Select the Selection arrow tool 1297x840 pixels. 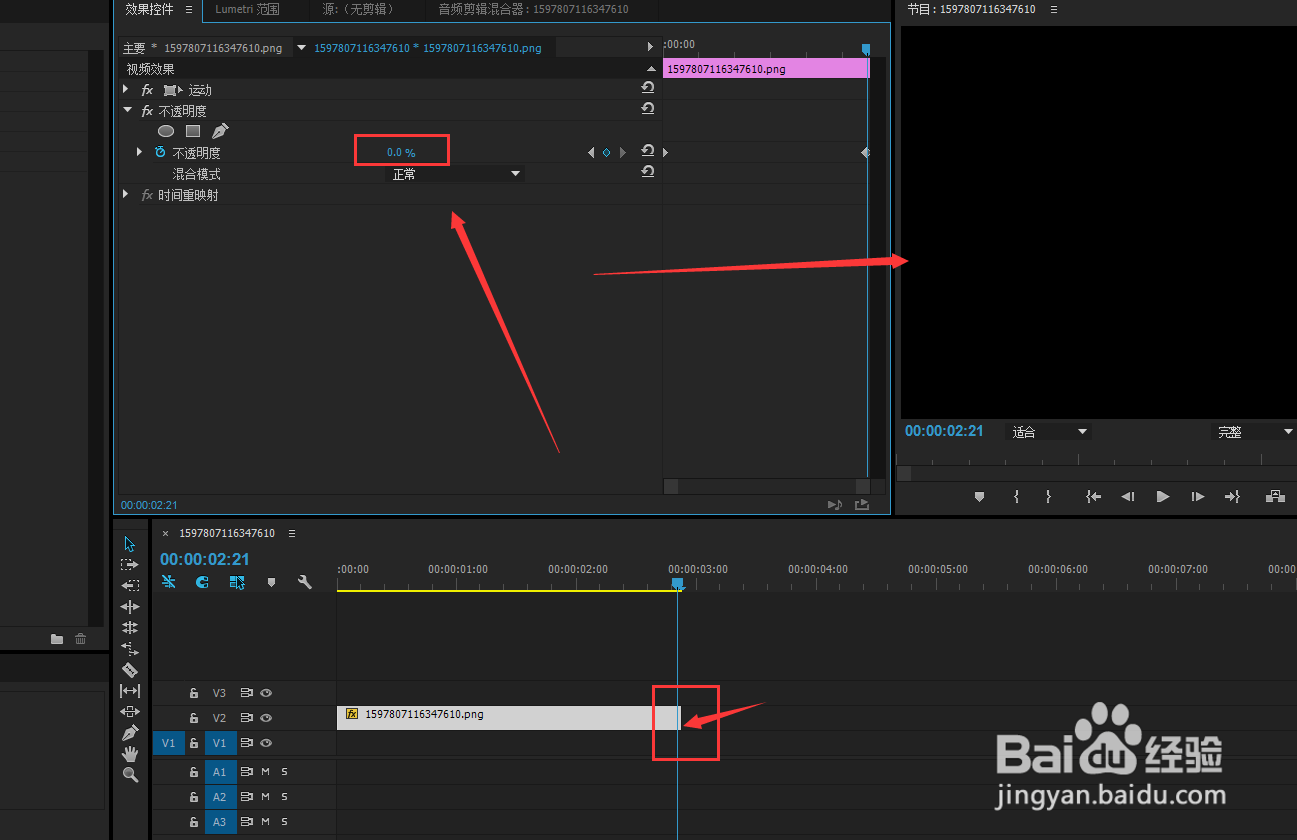130,544
